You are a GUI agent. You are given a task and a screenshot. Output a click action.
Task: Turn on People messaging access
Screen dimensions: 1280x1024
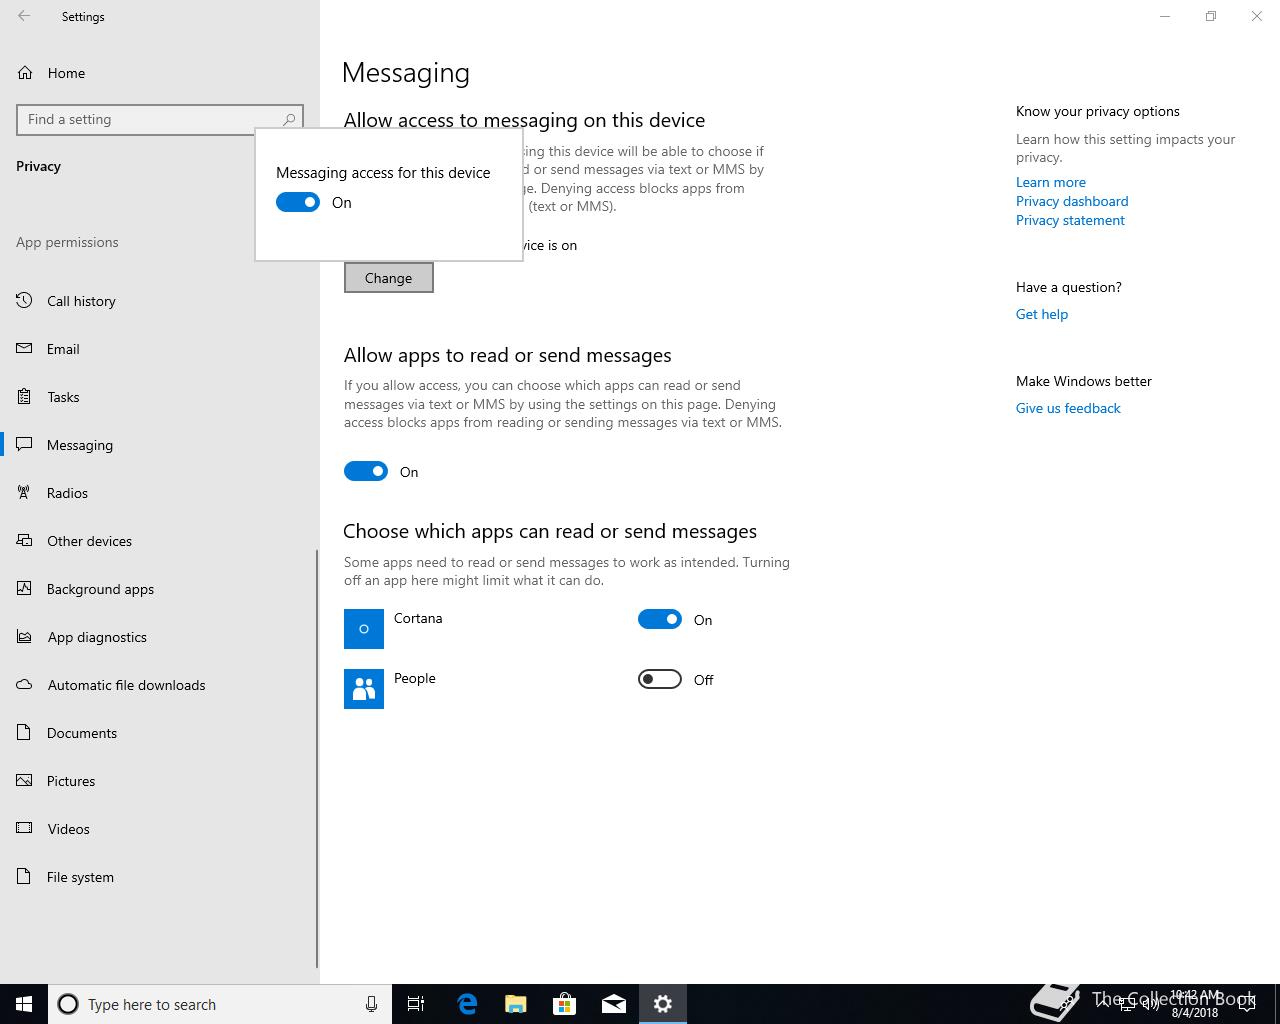660,679
